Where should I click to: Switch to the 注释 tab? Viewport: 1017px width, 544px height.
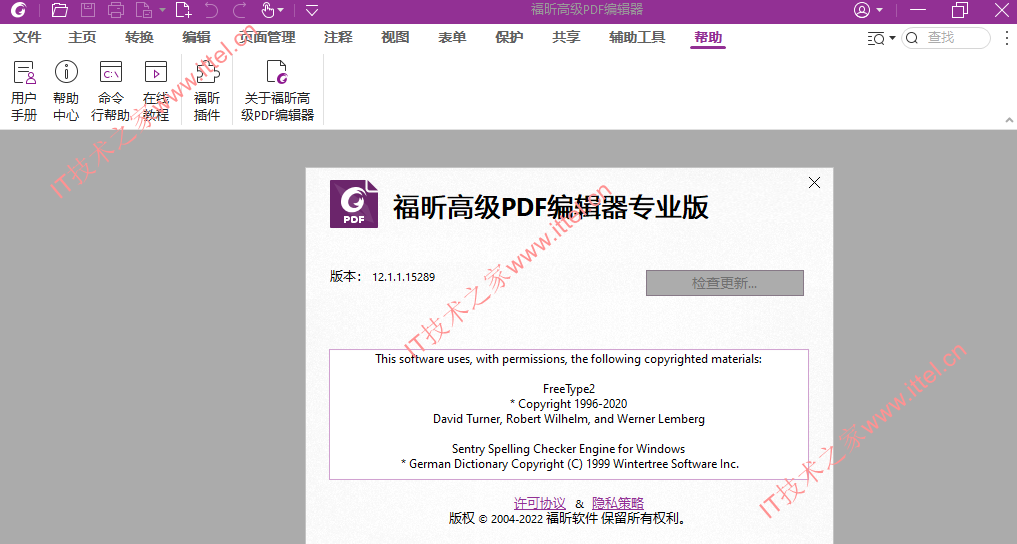coord(339,38)
